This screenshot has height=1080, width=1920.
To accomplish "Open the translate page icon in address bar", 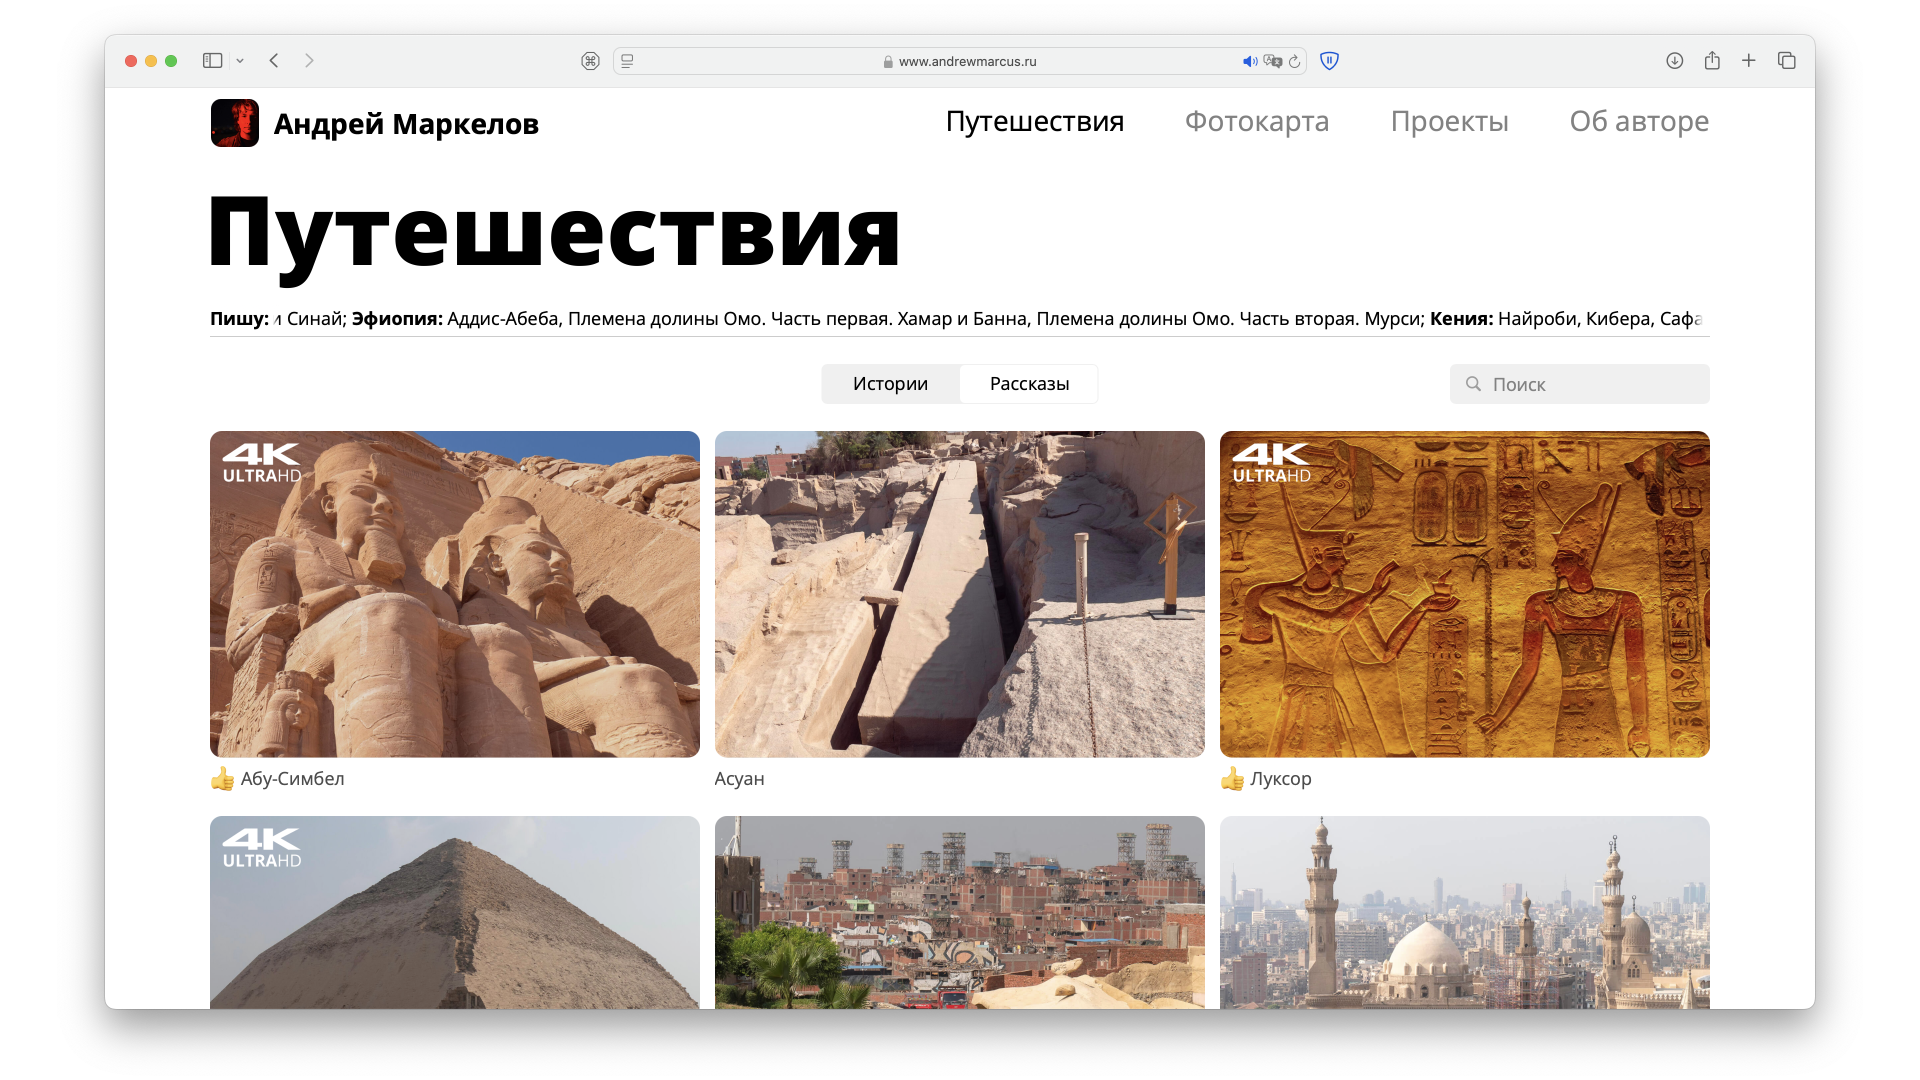I will 1272,61.
